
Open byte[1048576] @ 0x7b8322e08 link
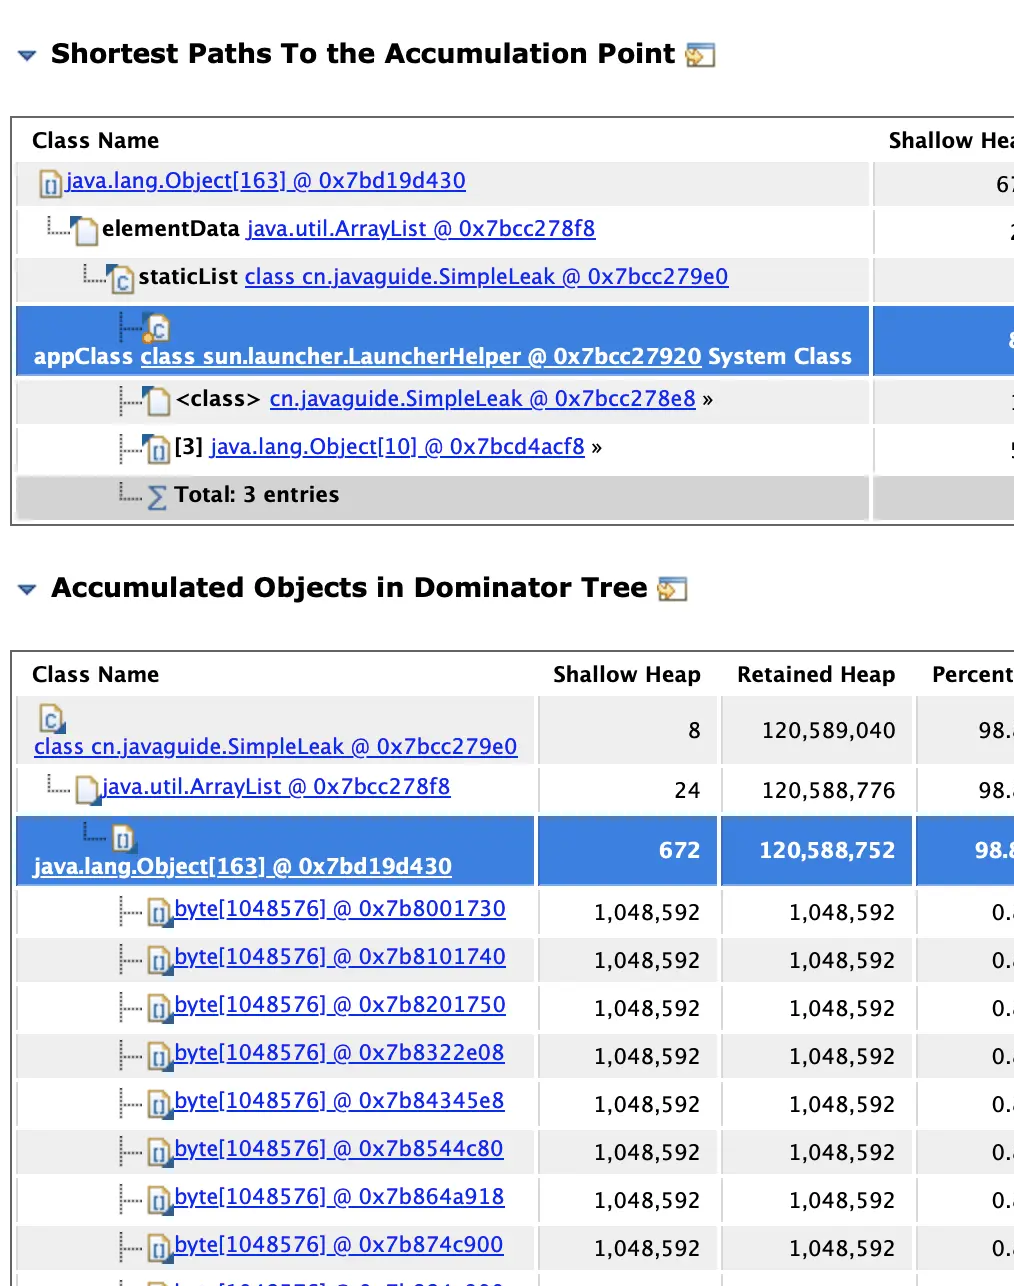point(339,1053)
